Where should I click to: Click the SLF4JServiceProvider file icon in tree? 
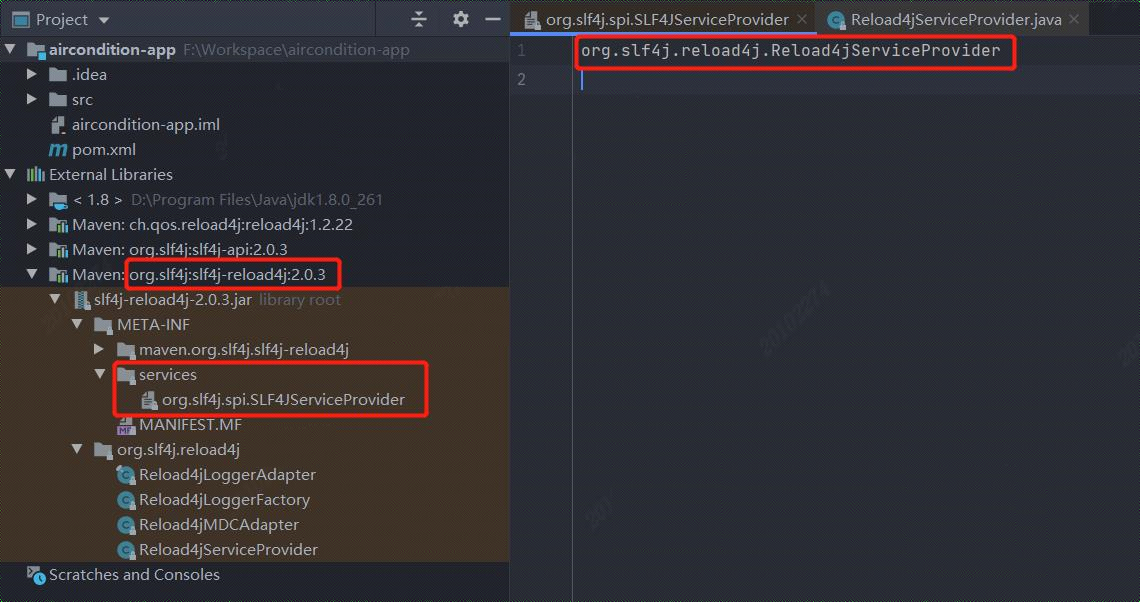149,400
